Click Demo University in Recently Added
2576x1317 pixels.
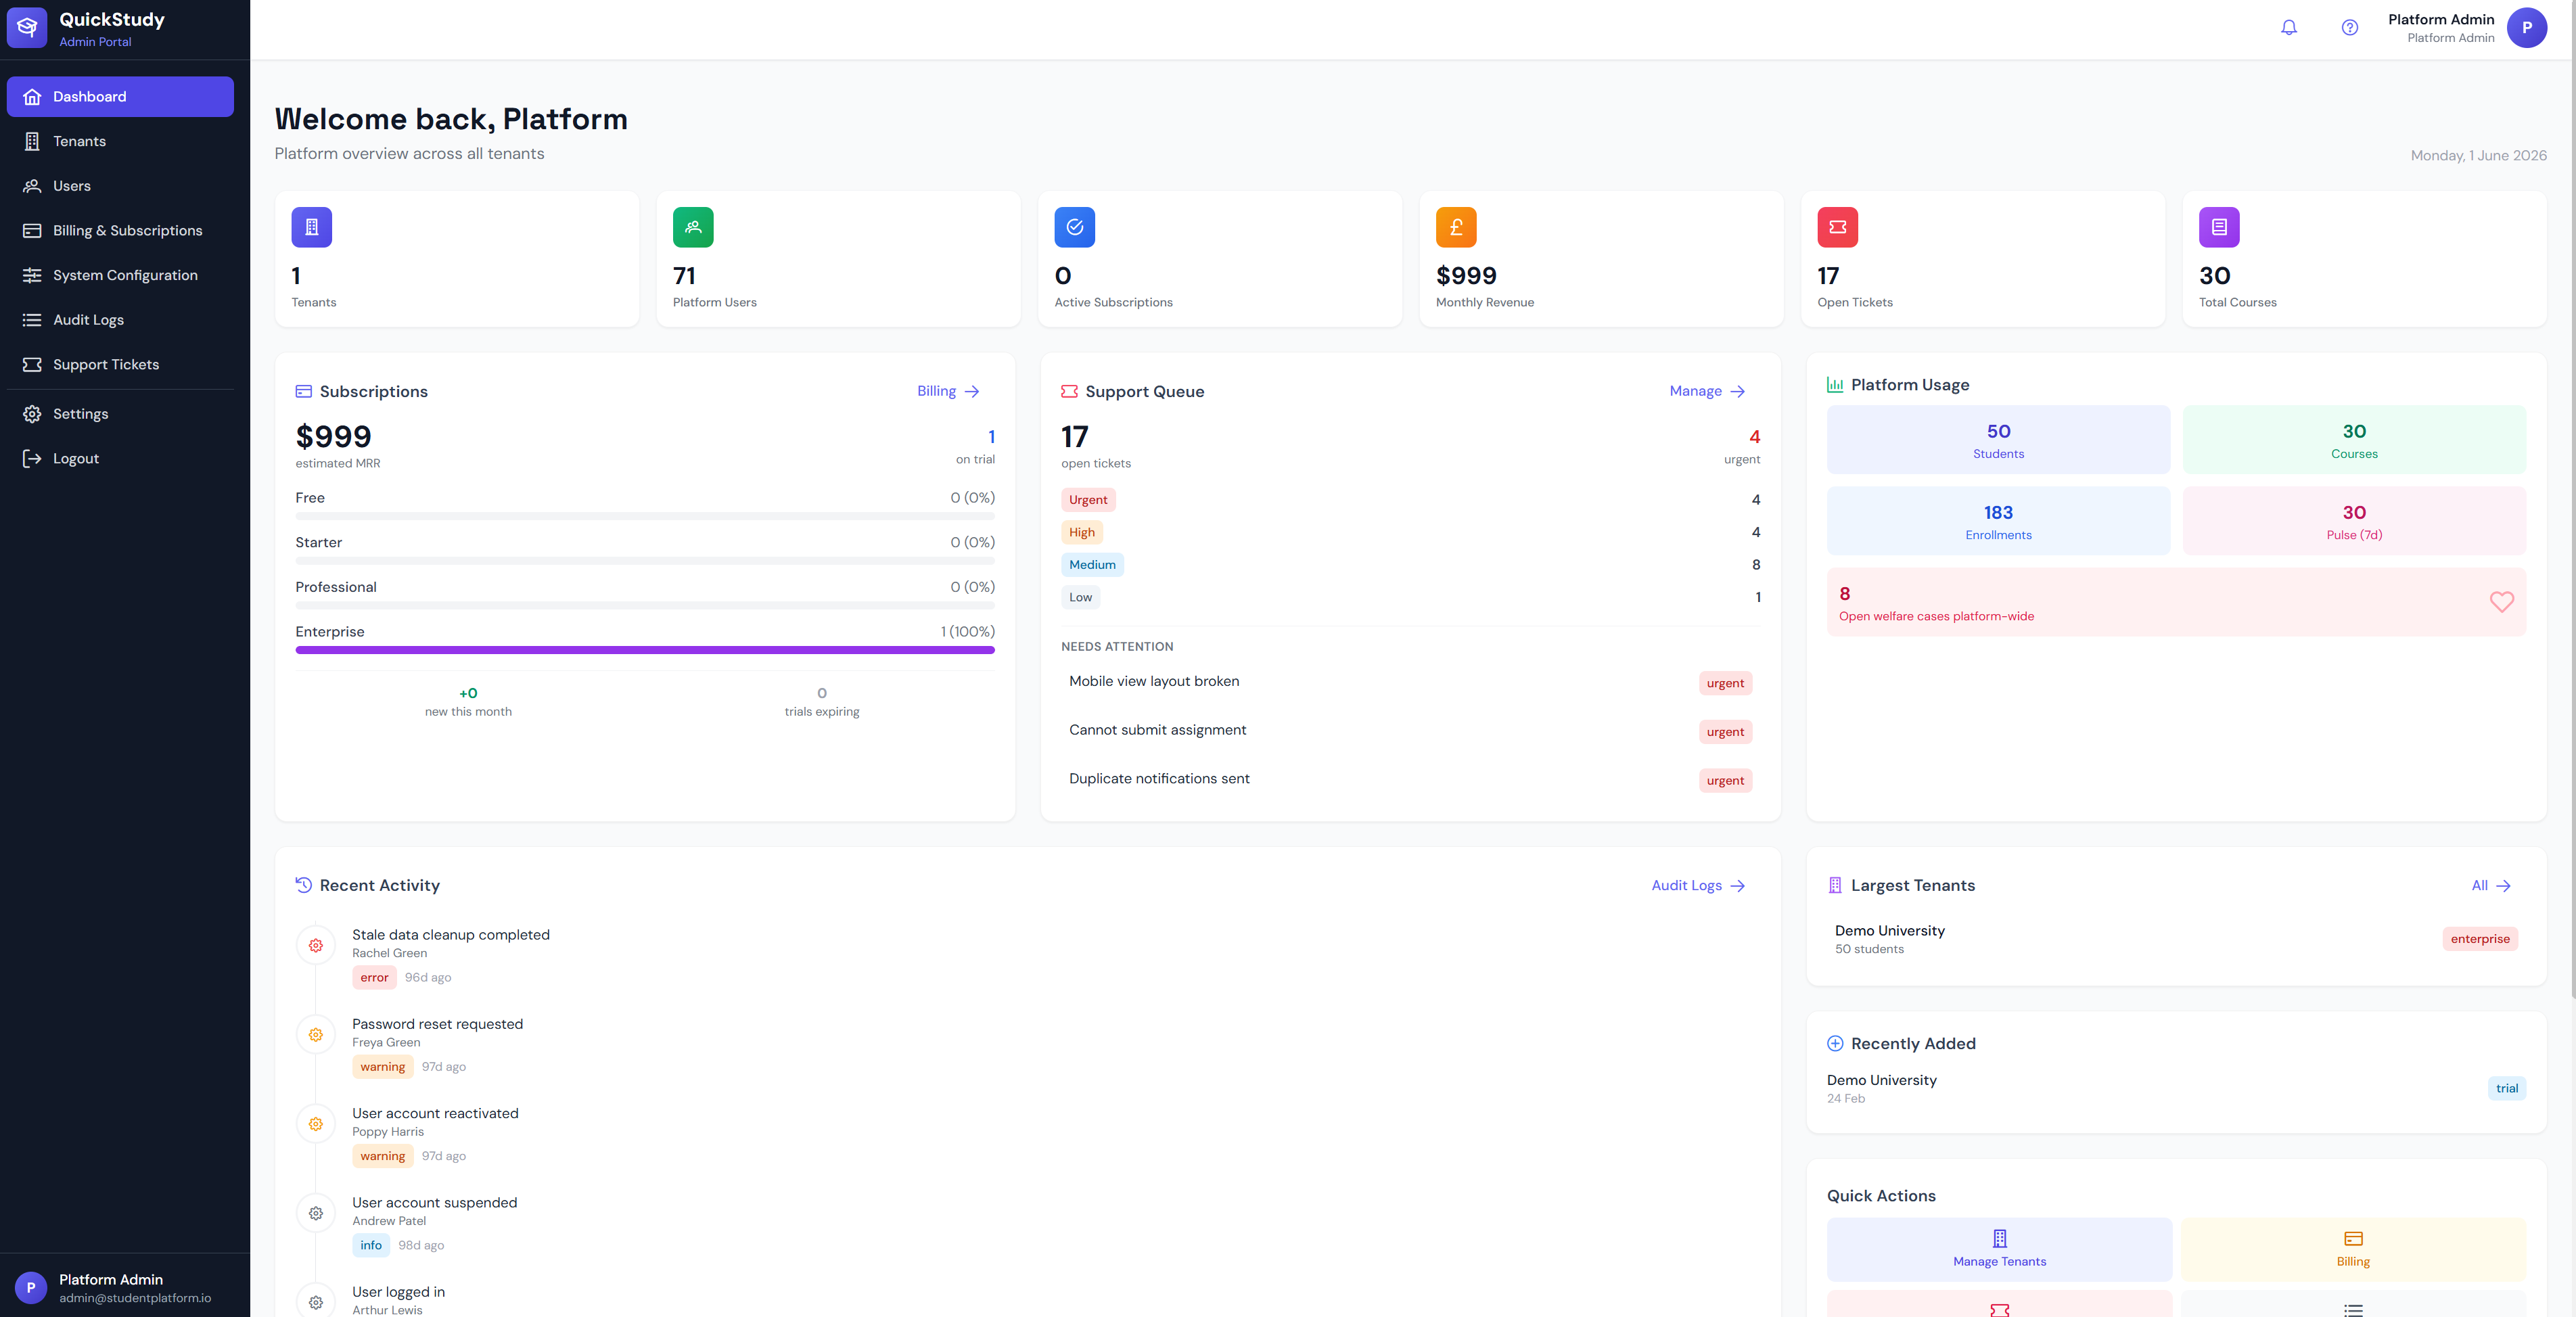tap(1882, 1080)
